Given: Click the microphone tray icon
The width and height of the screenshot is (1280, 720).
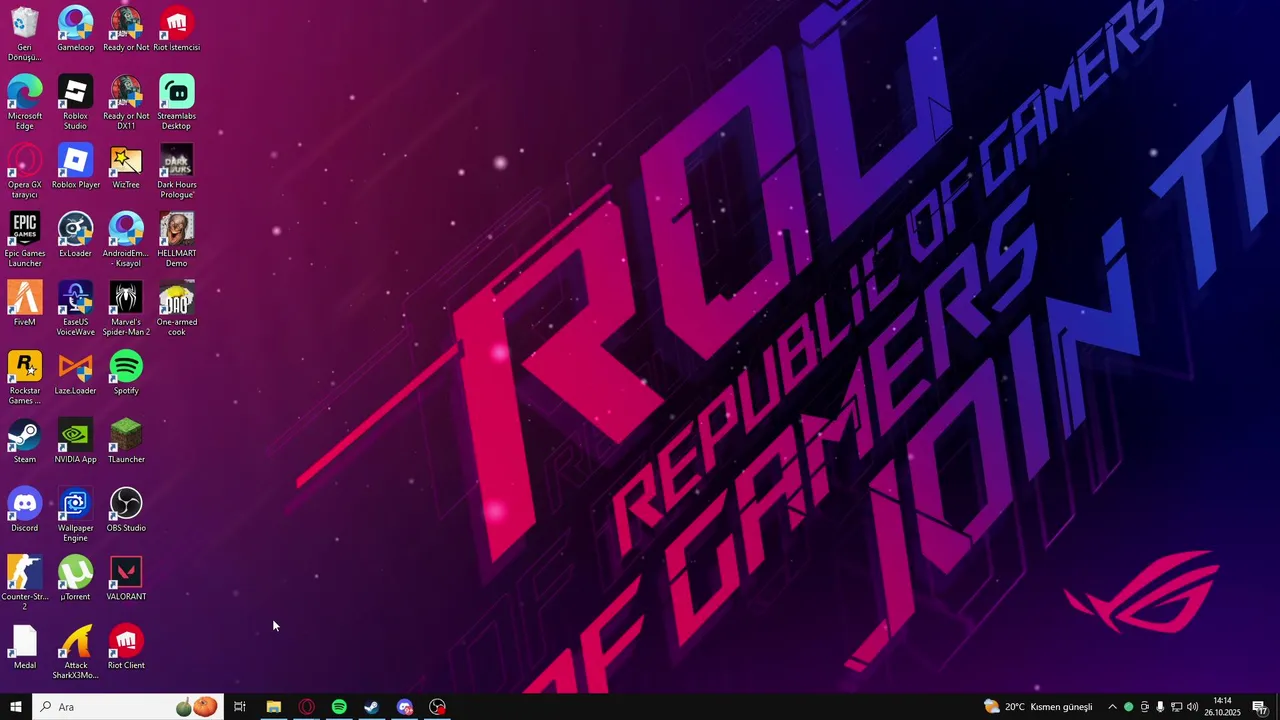Looking at the screenshot, I should click(x=1160, y=707).
